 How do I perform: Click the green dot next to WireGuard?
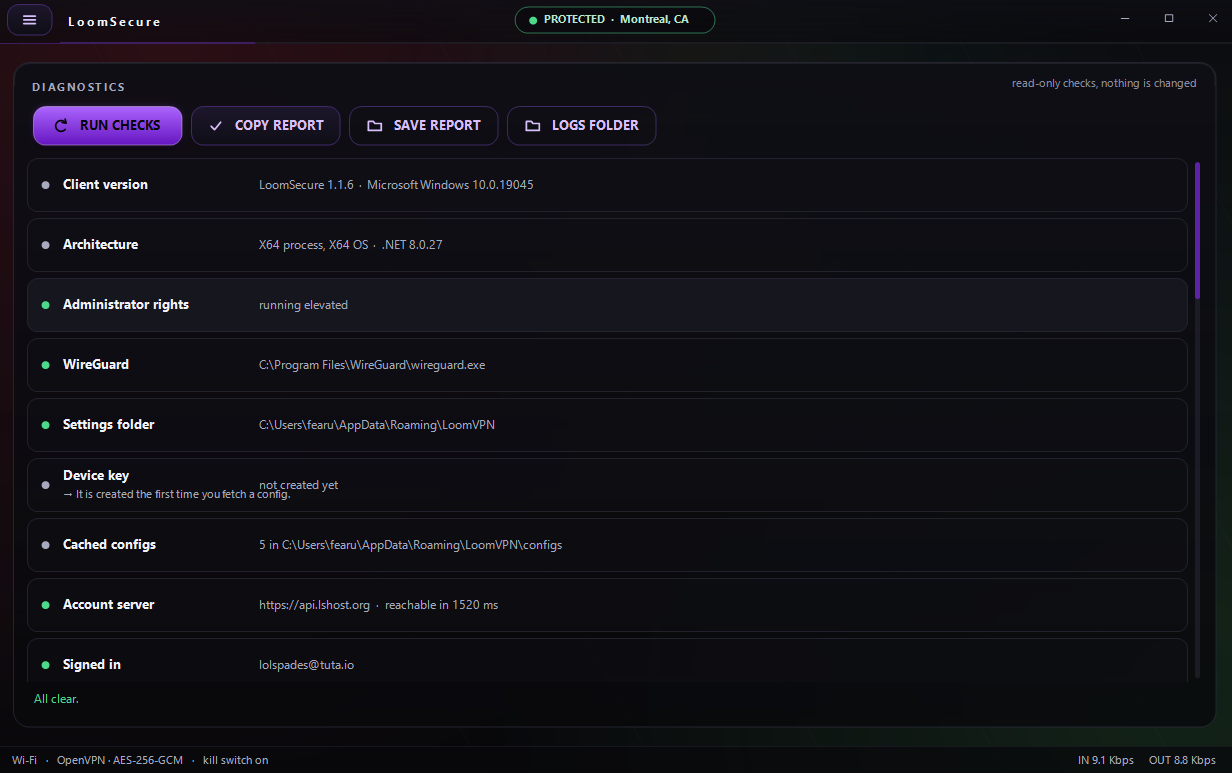click(x=45, y=365)
